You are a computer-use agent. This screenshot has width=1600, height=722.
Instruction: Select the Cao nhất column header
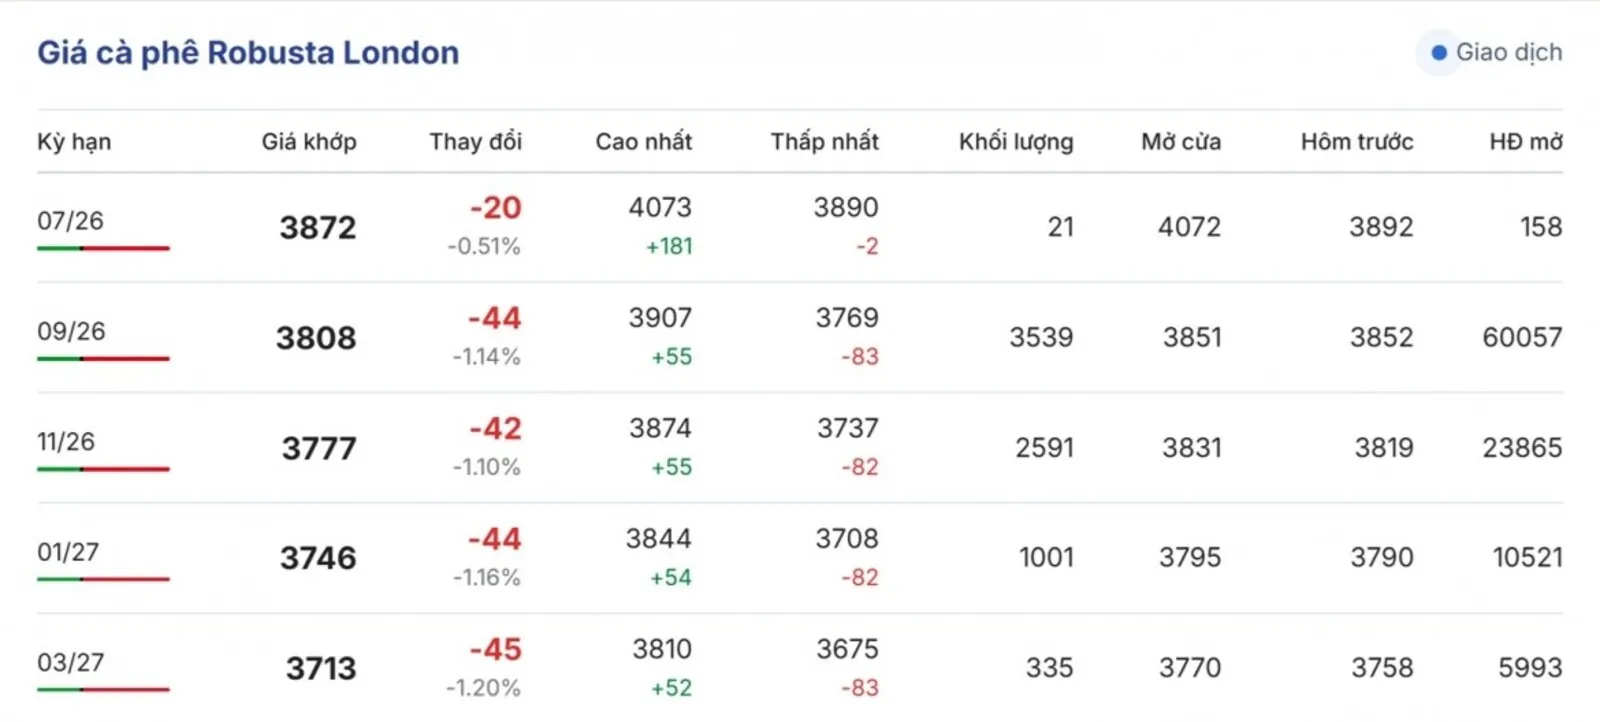coord(644,142)
